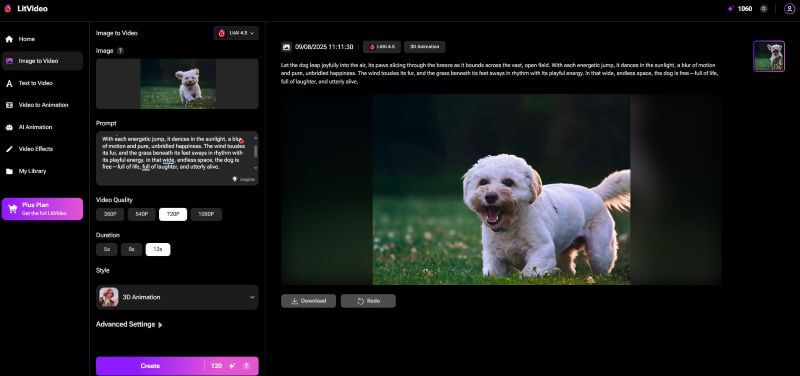Click the generated dog video preview
Screen dimensions: 800x376
501,189
